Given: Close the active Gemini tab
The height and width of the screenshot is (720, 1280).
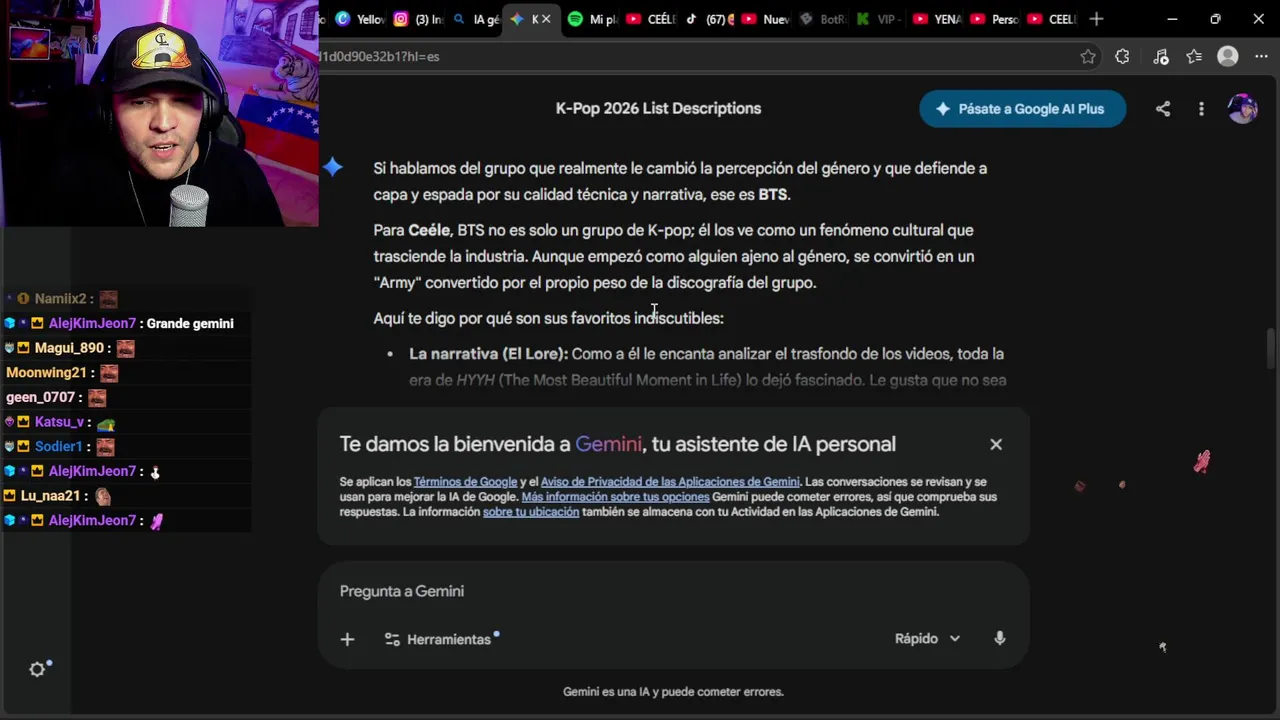Looking at the screenshot, I should [x=546, y=19].
